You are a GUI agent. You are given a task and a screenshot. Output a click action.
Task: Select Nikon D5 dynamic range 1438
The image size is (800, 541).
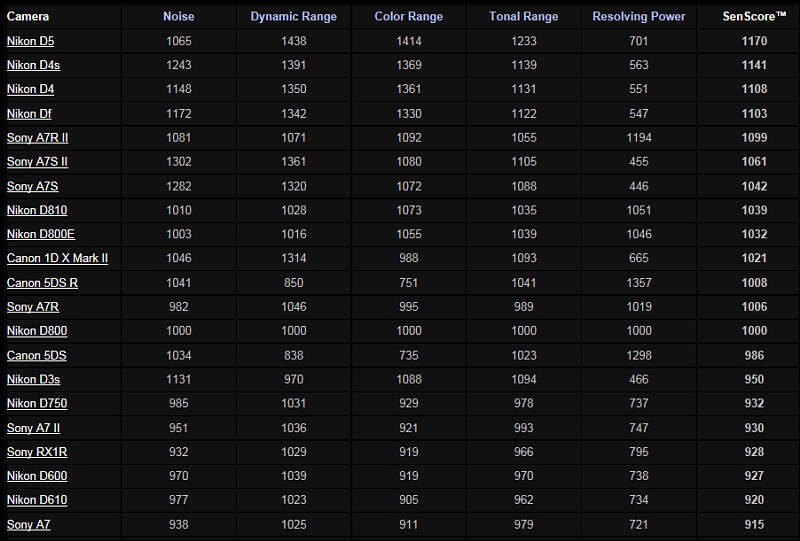coord(294,41)
